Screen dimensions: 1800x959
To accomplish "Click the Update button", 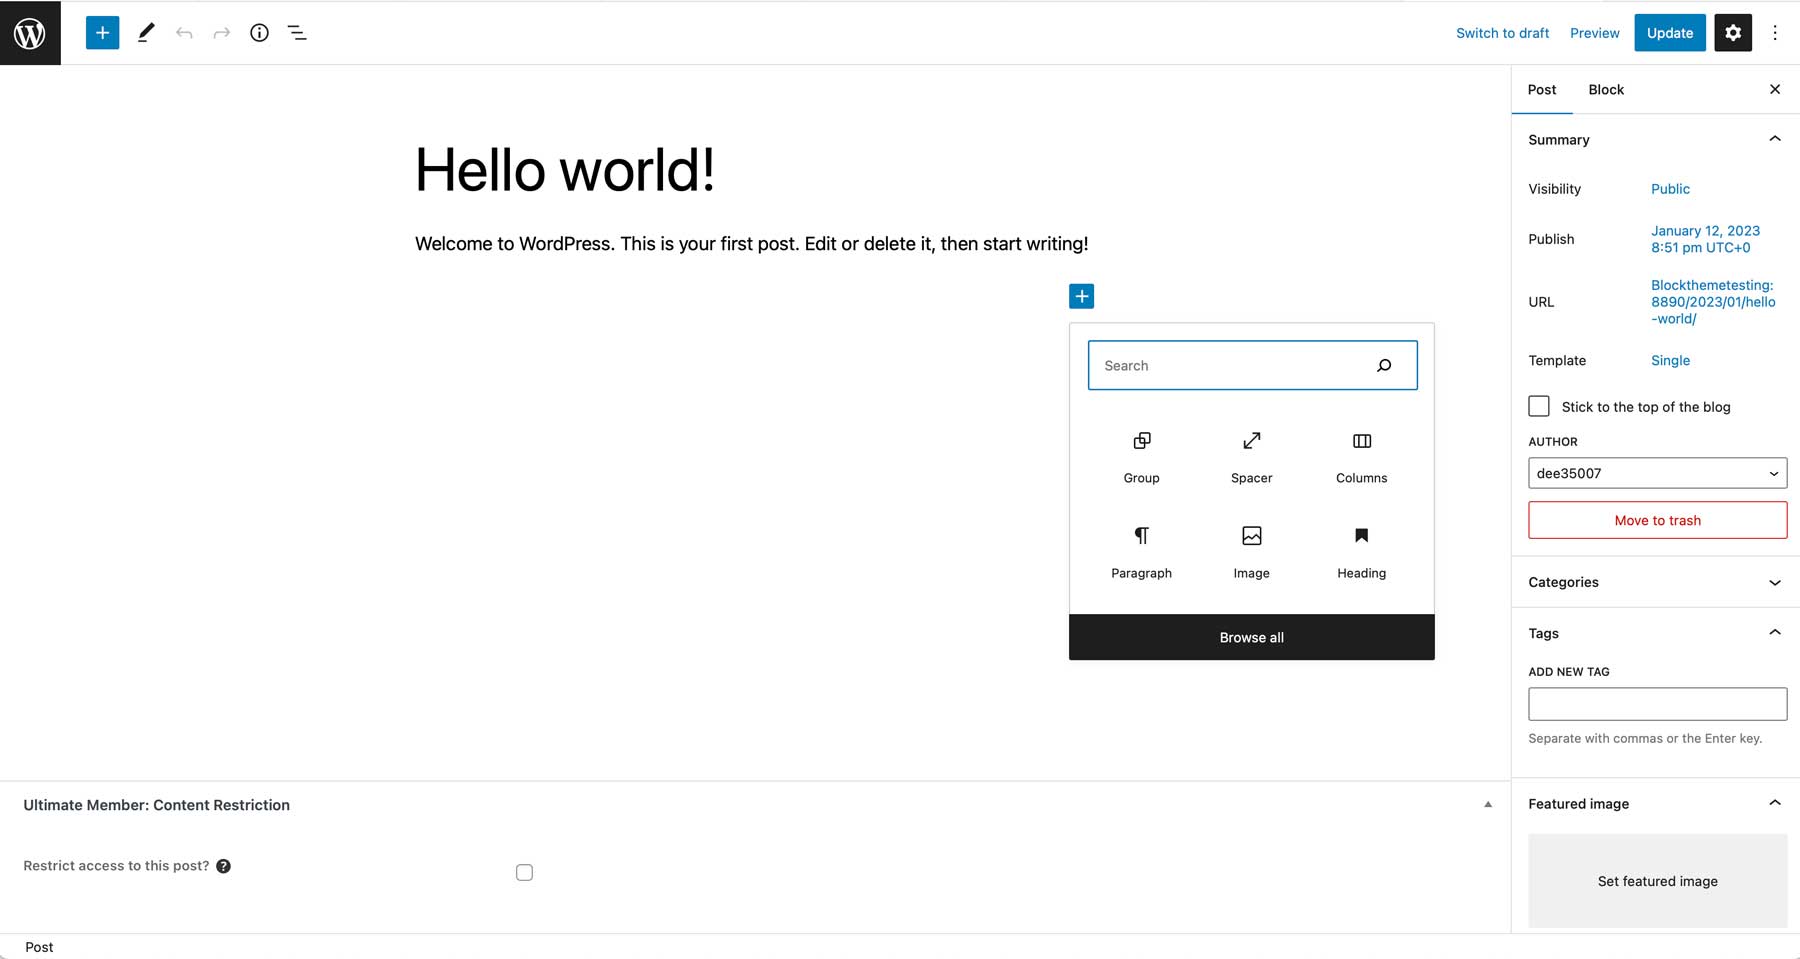I will pos(1669,32).
